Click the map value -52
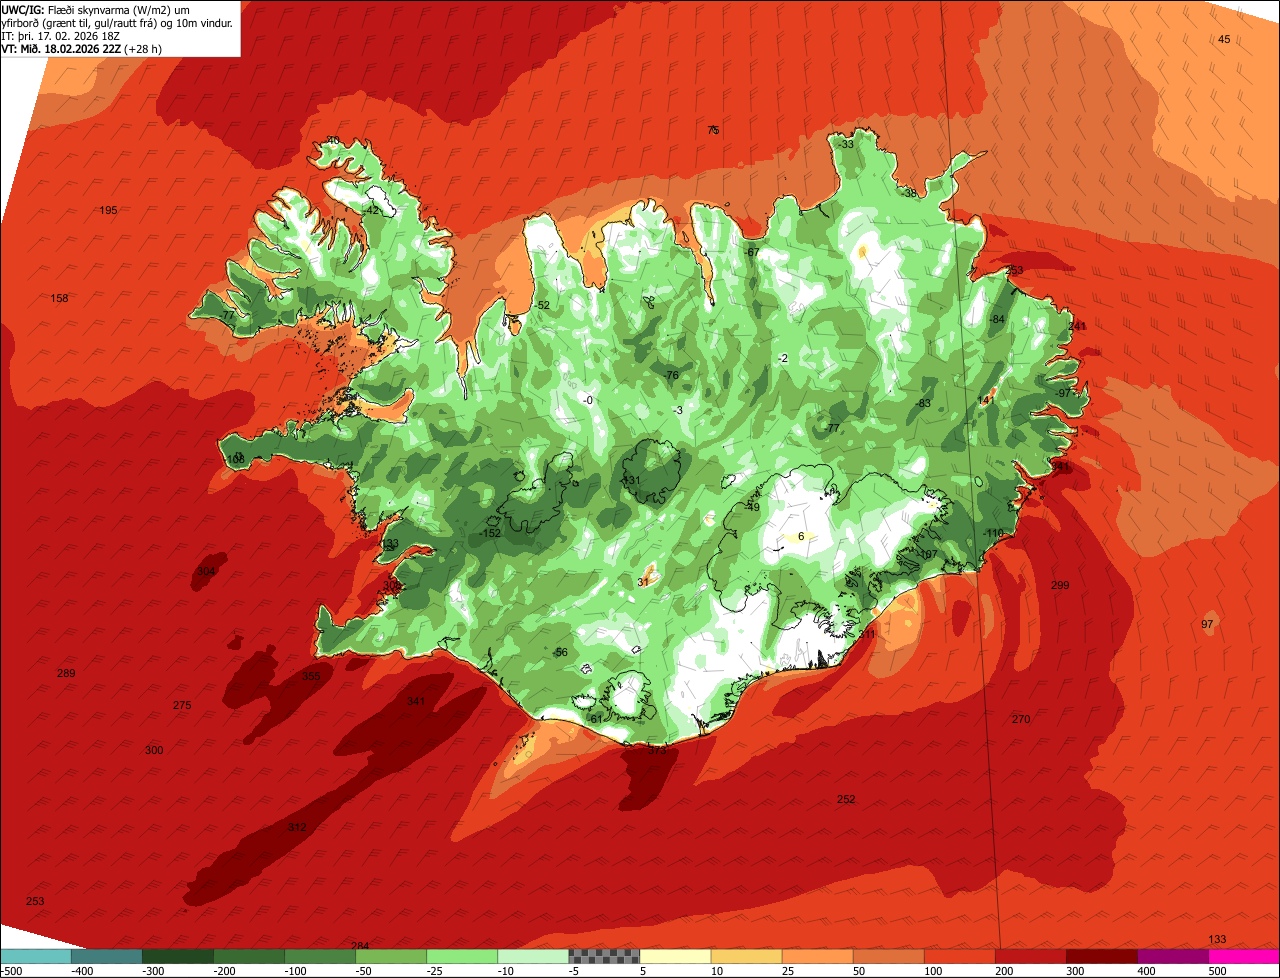This screenshot has width=1280, height=978. [542, 305]
